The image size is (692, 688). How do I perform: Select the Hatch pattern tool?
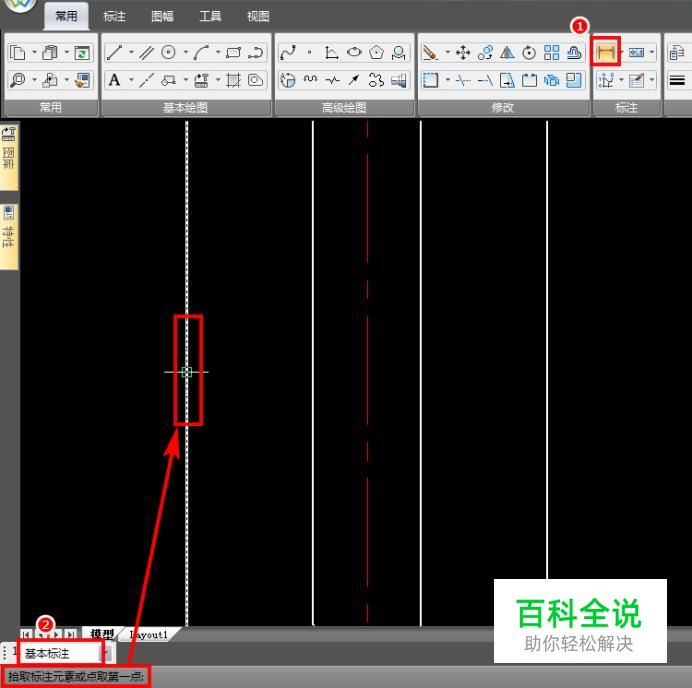click(x=233, y=80)
